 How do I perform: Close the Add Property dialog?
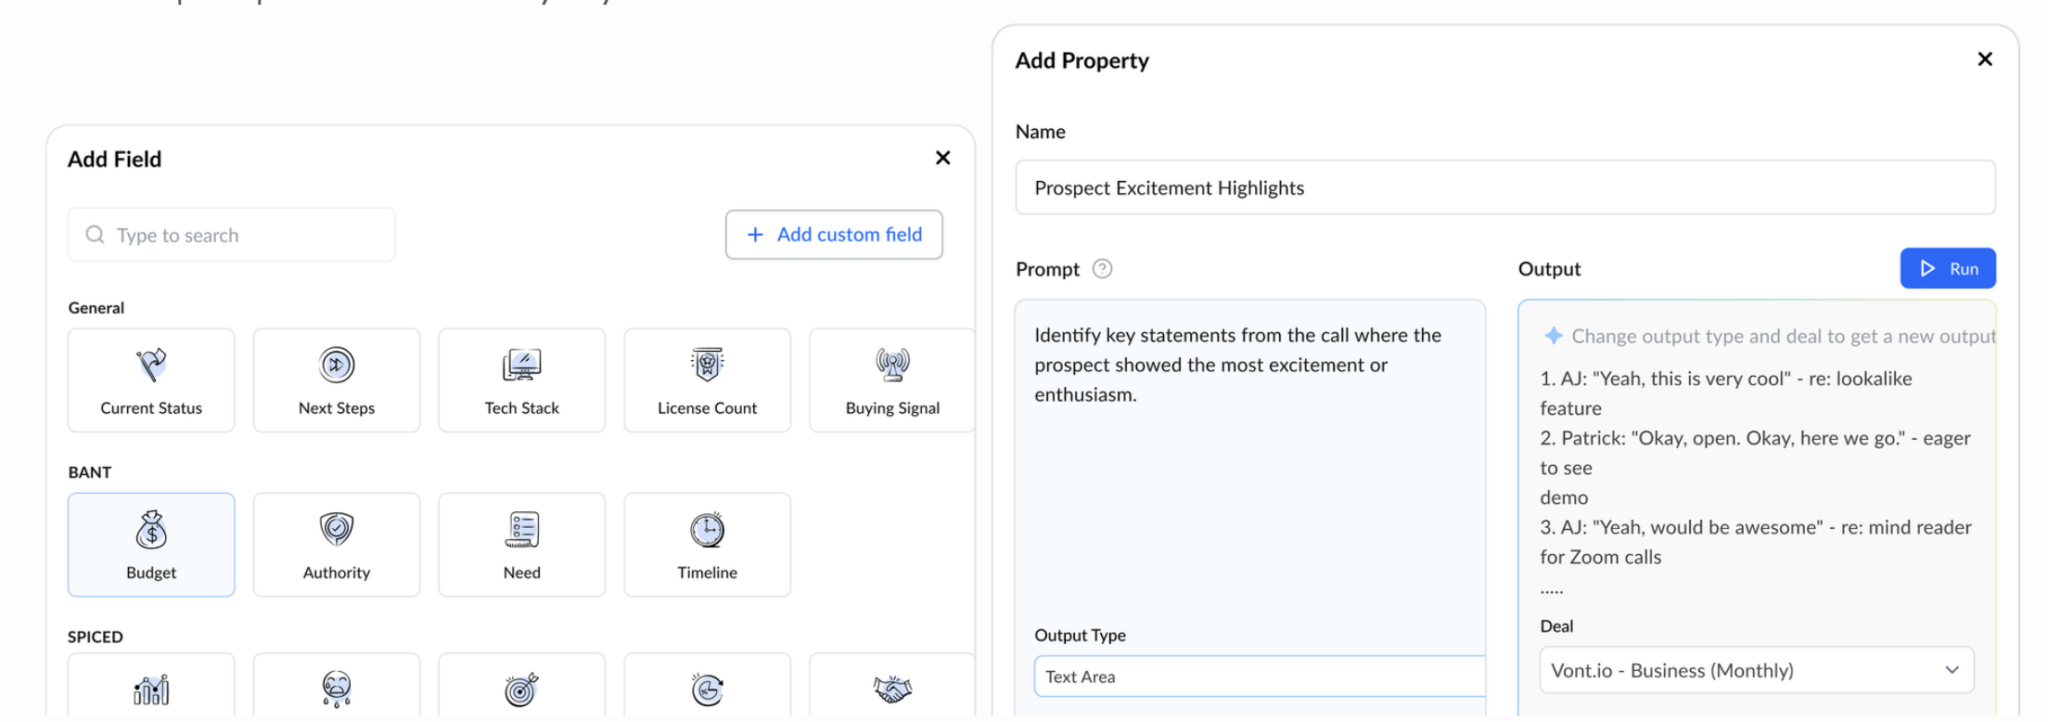tap(1985, 59)
